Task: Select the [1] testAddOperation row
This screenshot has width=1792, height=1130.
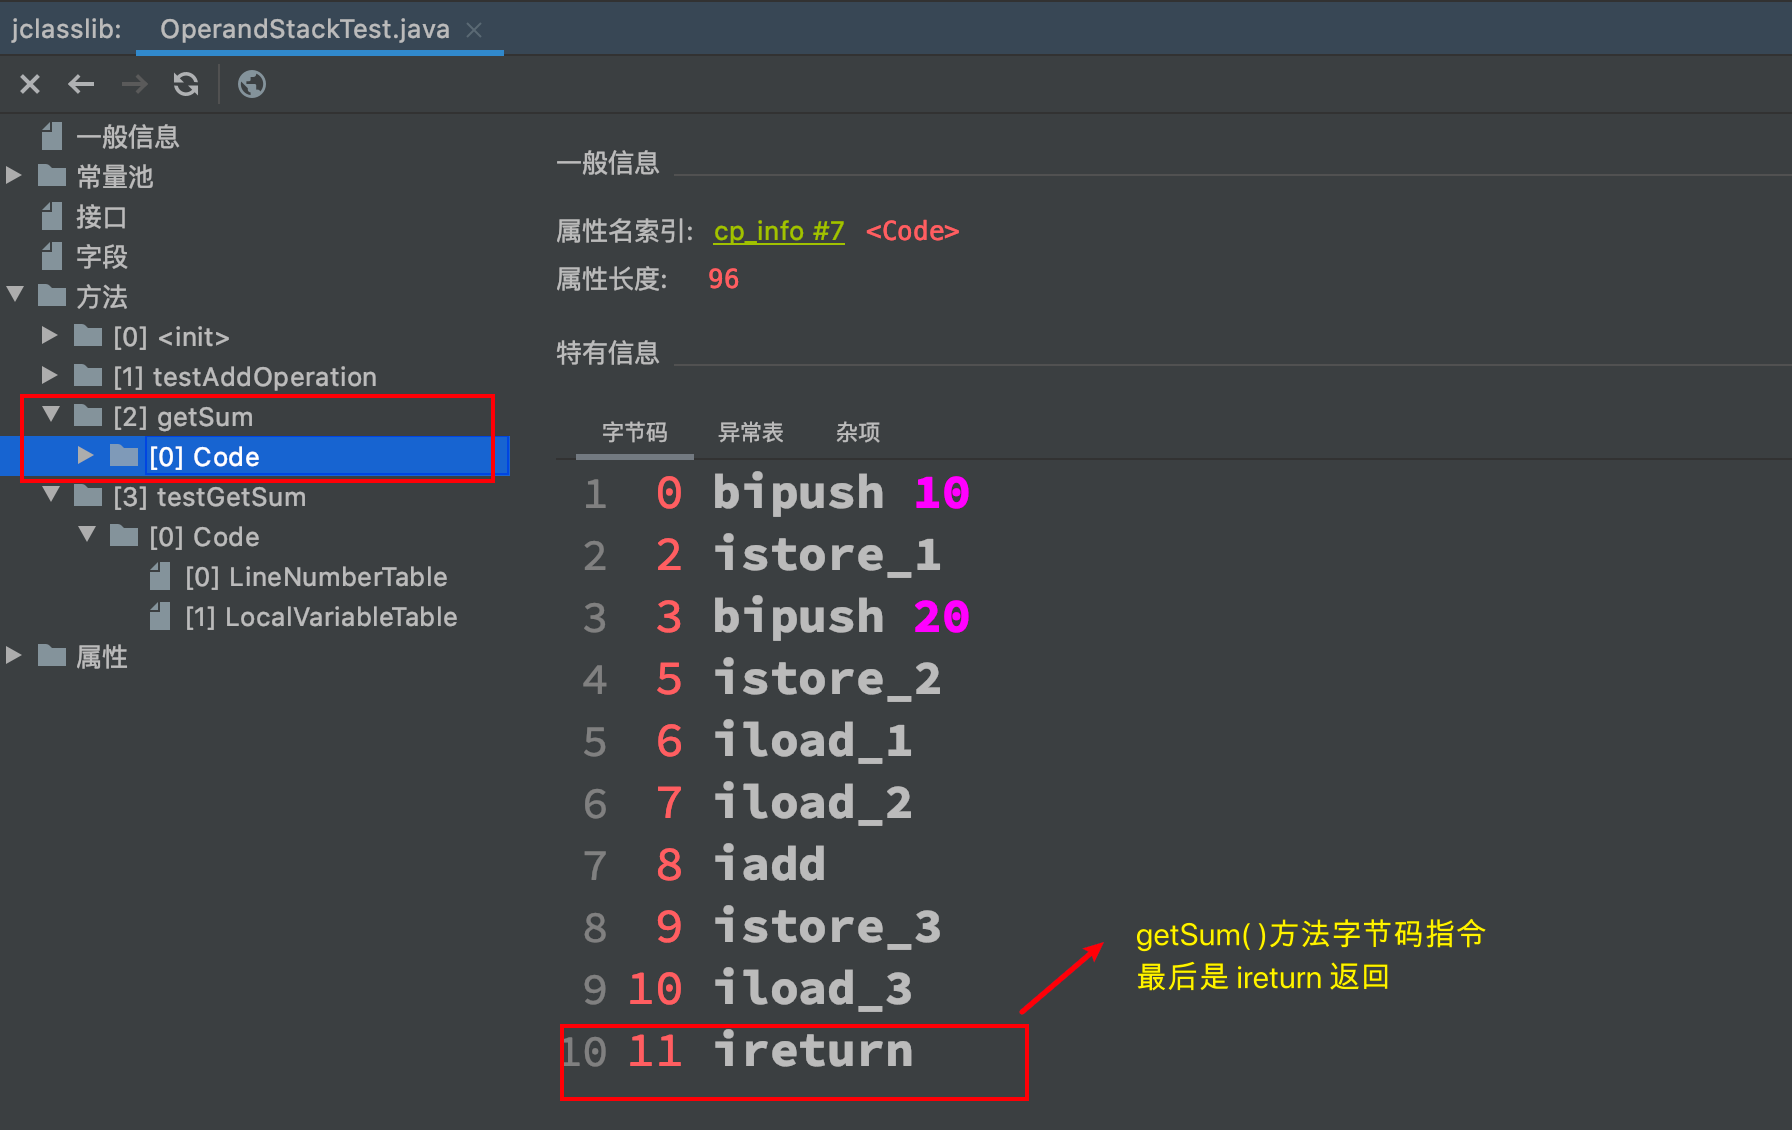Action: click(x=245, y=377)
